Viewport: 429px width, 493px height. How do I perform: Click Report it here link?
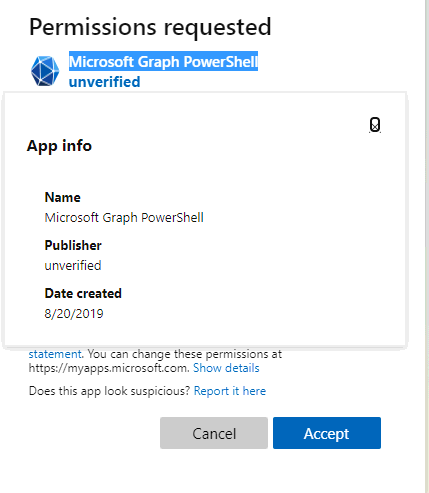(x=230, y=391)
